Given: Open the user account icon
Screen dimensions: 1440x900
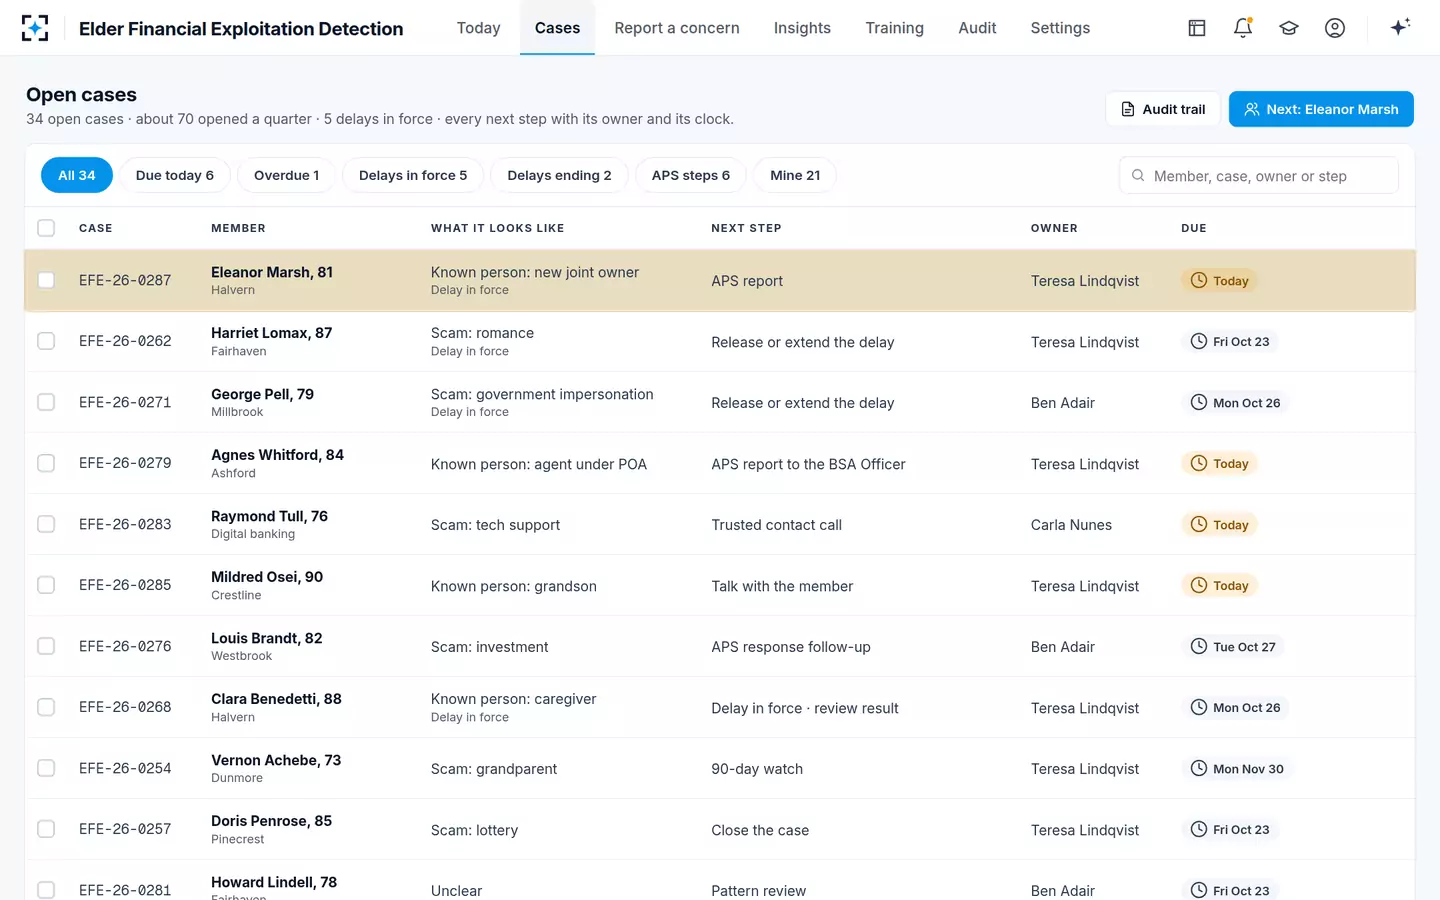Looking at the screenshot, I should [1335, 28].
